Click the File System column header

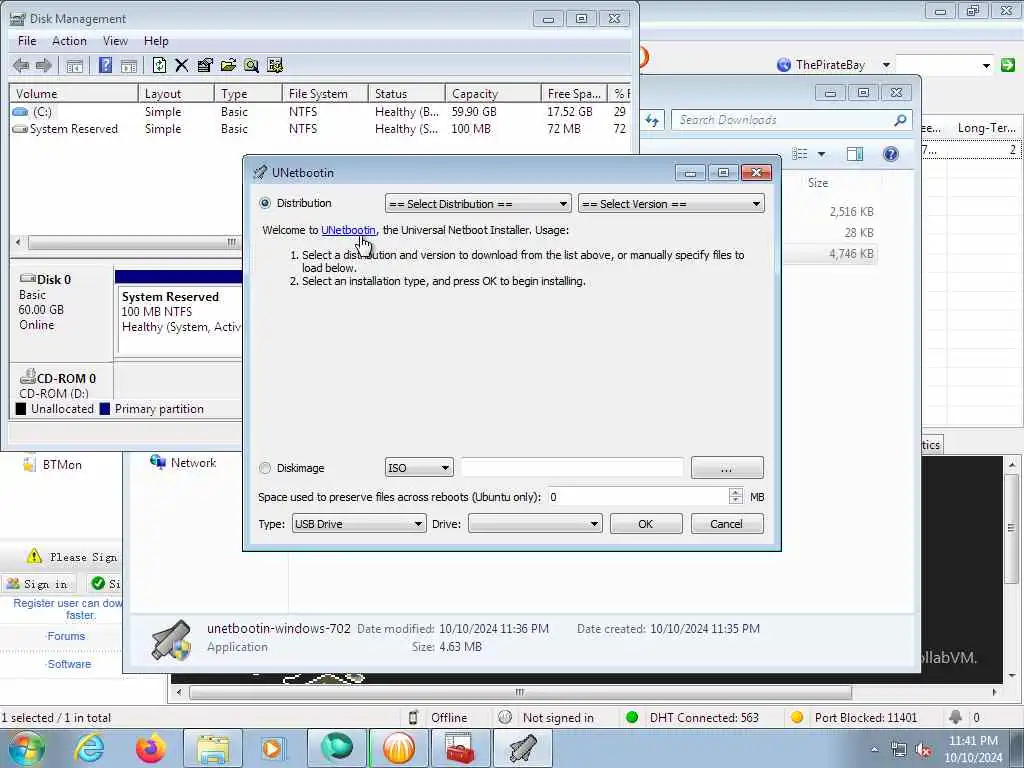pos(325,93)
